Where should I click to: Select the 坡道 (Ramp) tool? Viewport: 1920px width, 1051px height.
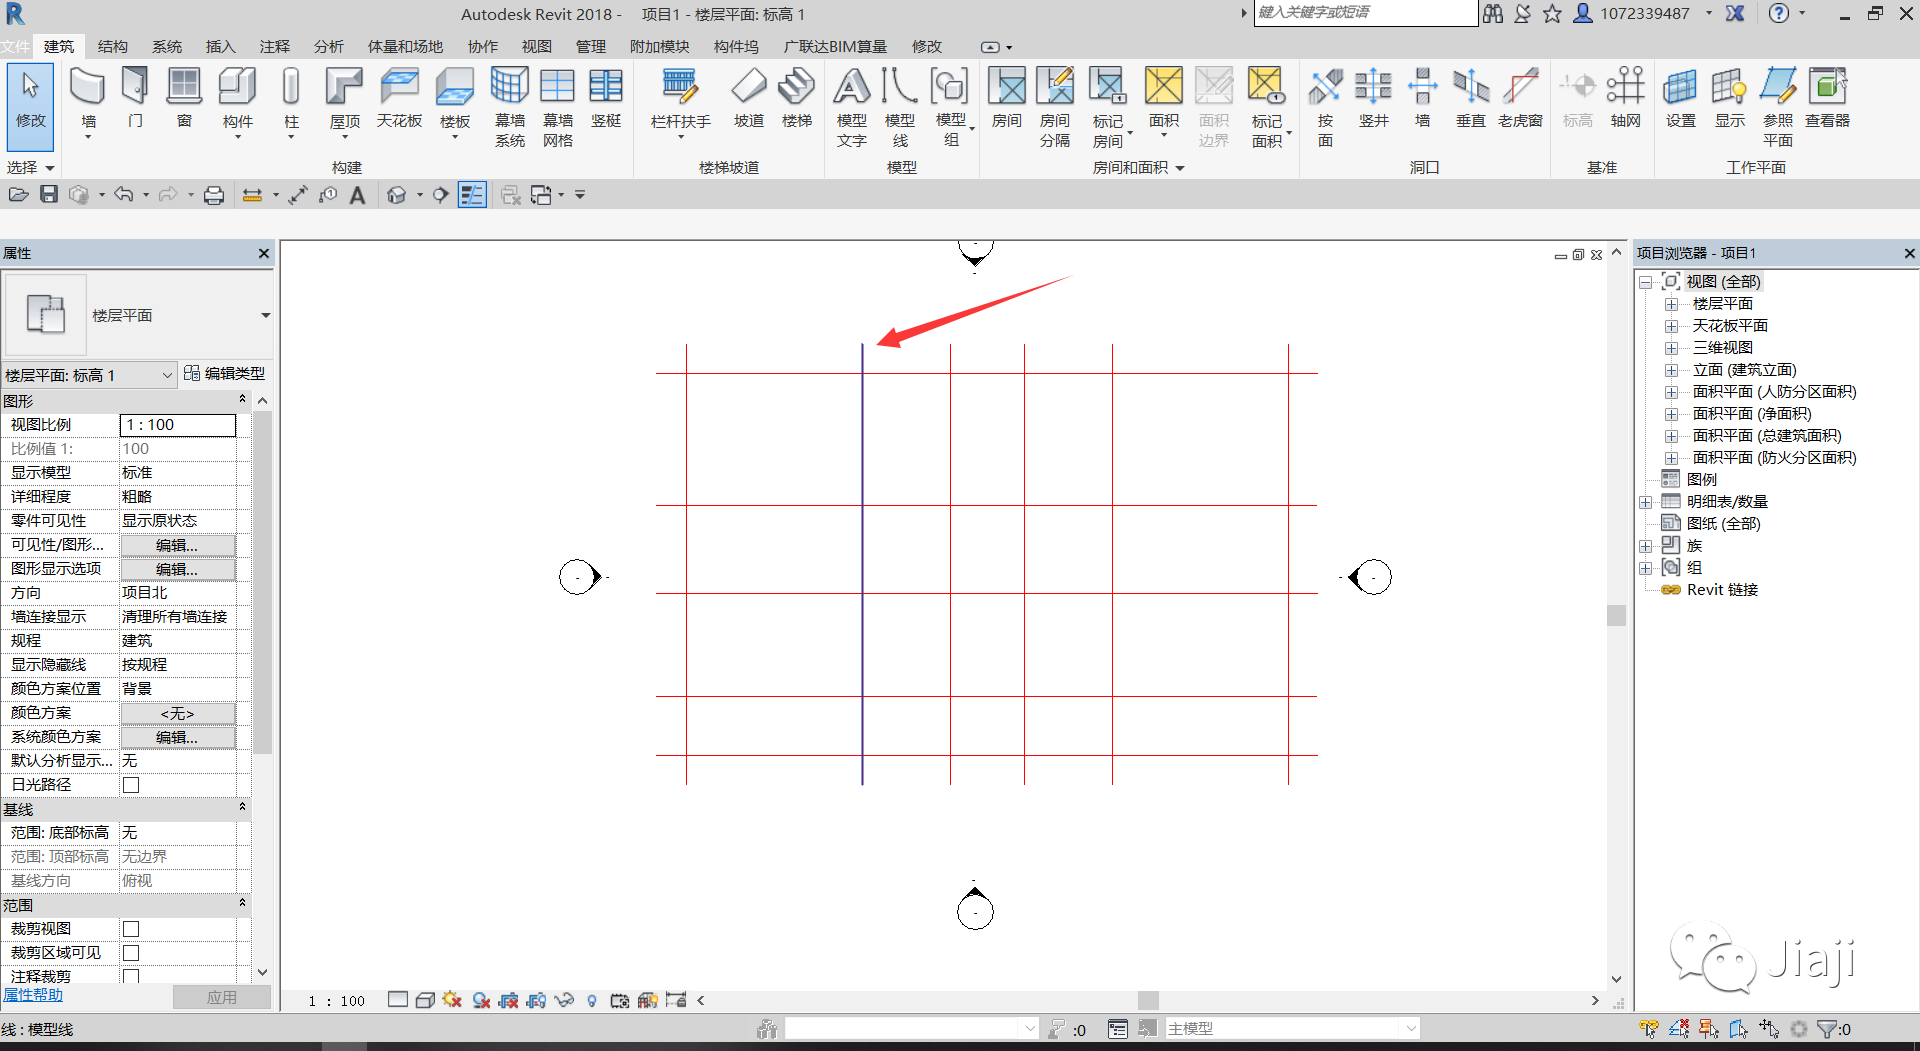[x=748, y=99]
